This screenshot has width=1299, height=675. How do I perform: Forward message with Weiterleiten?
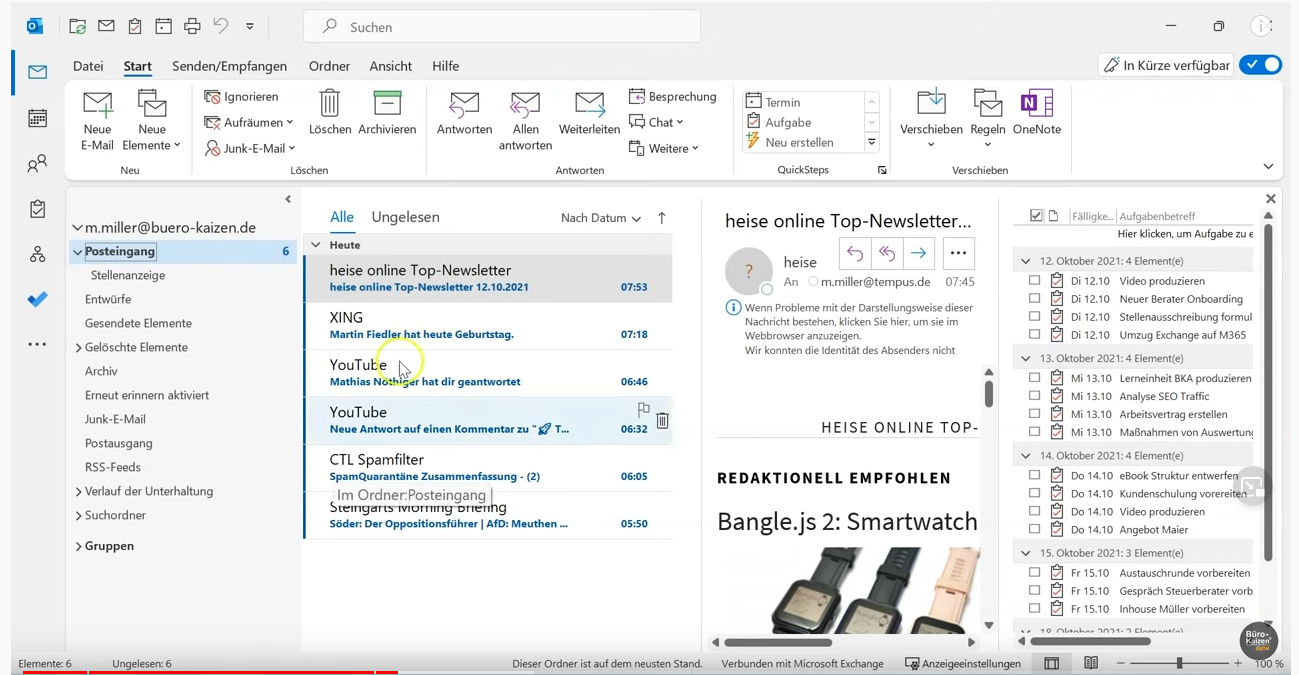click(x=589, y=112)
